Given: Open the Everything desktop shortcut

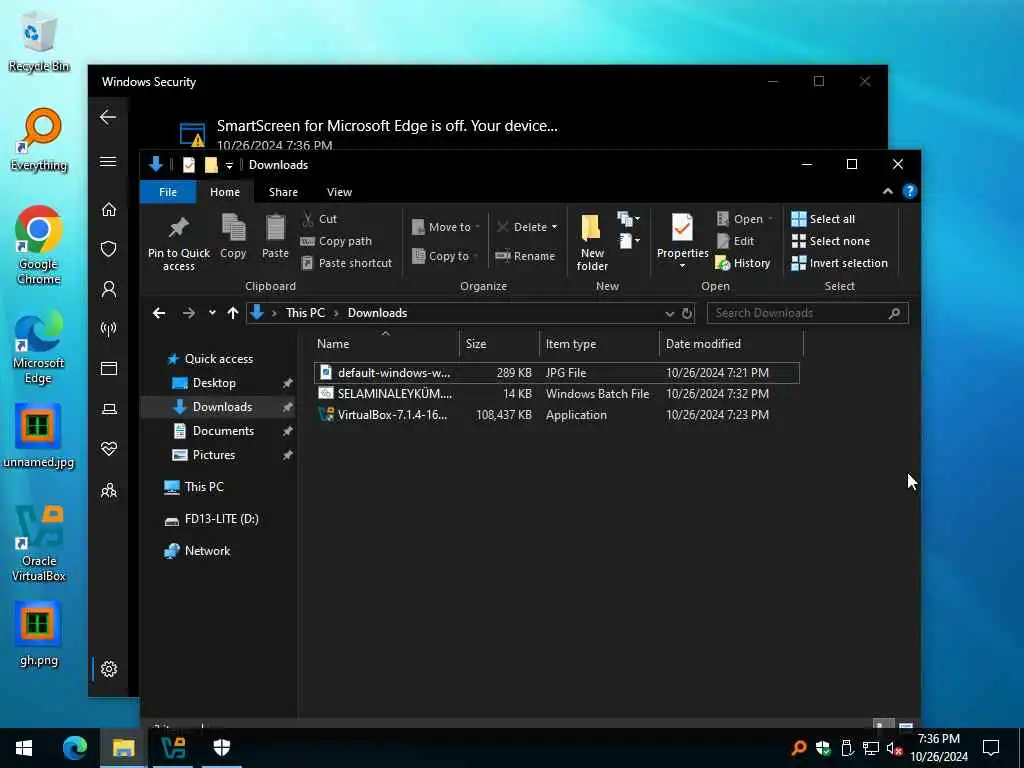Looking at the screenshot, I should click(x=39, y=141).
